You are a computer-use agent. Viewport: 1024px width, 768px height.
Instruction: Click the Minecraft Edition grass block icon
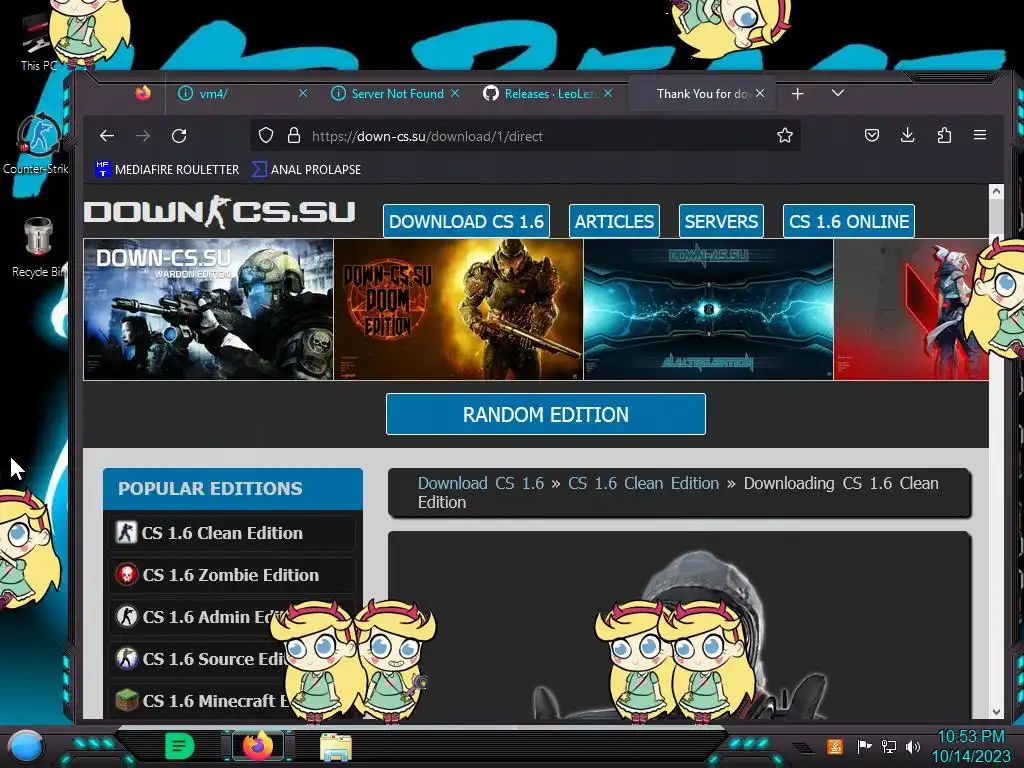pos(127,700)
